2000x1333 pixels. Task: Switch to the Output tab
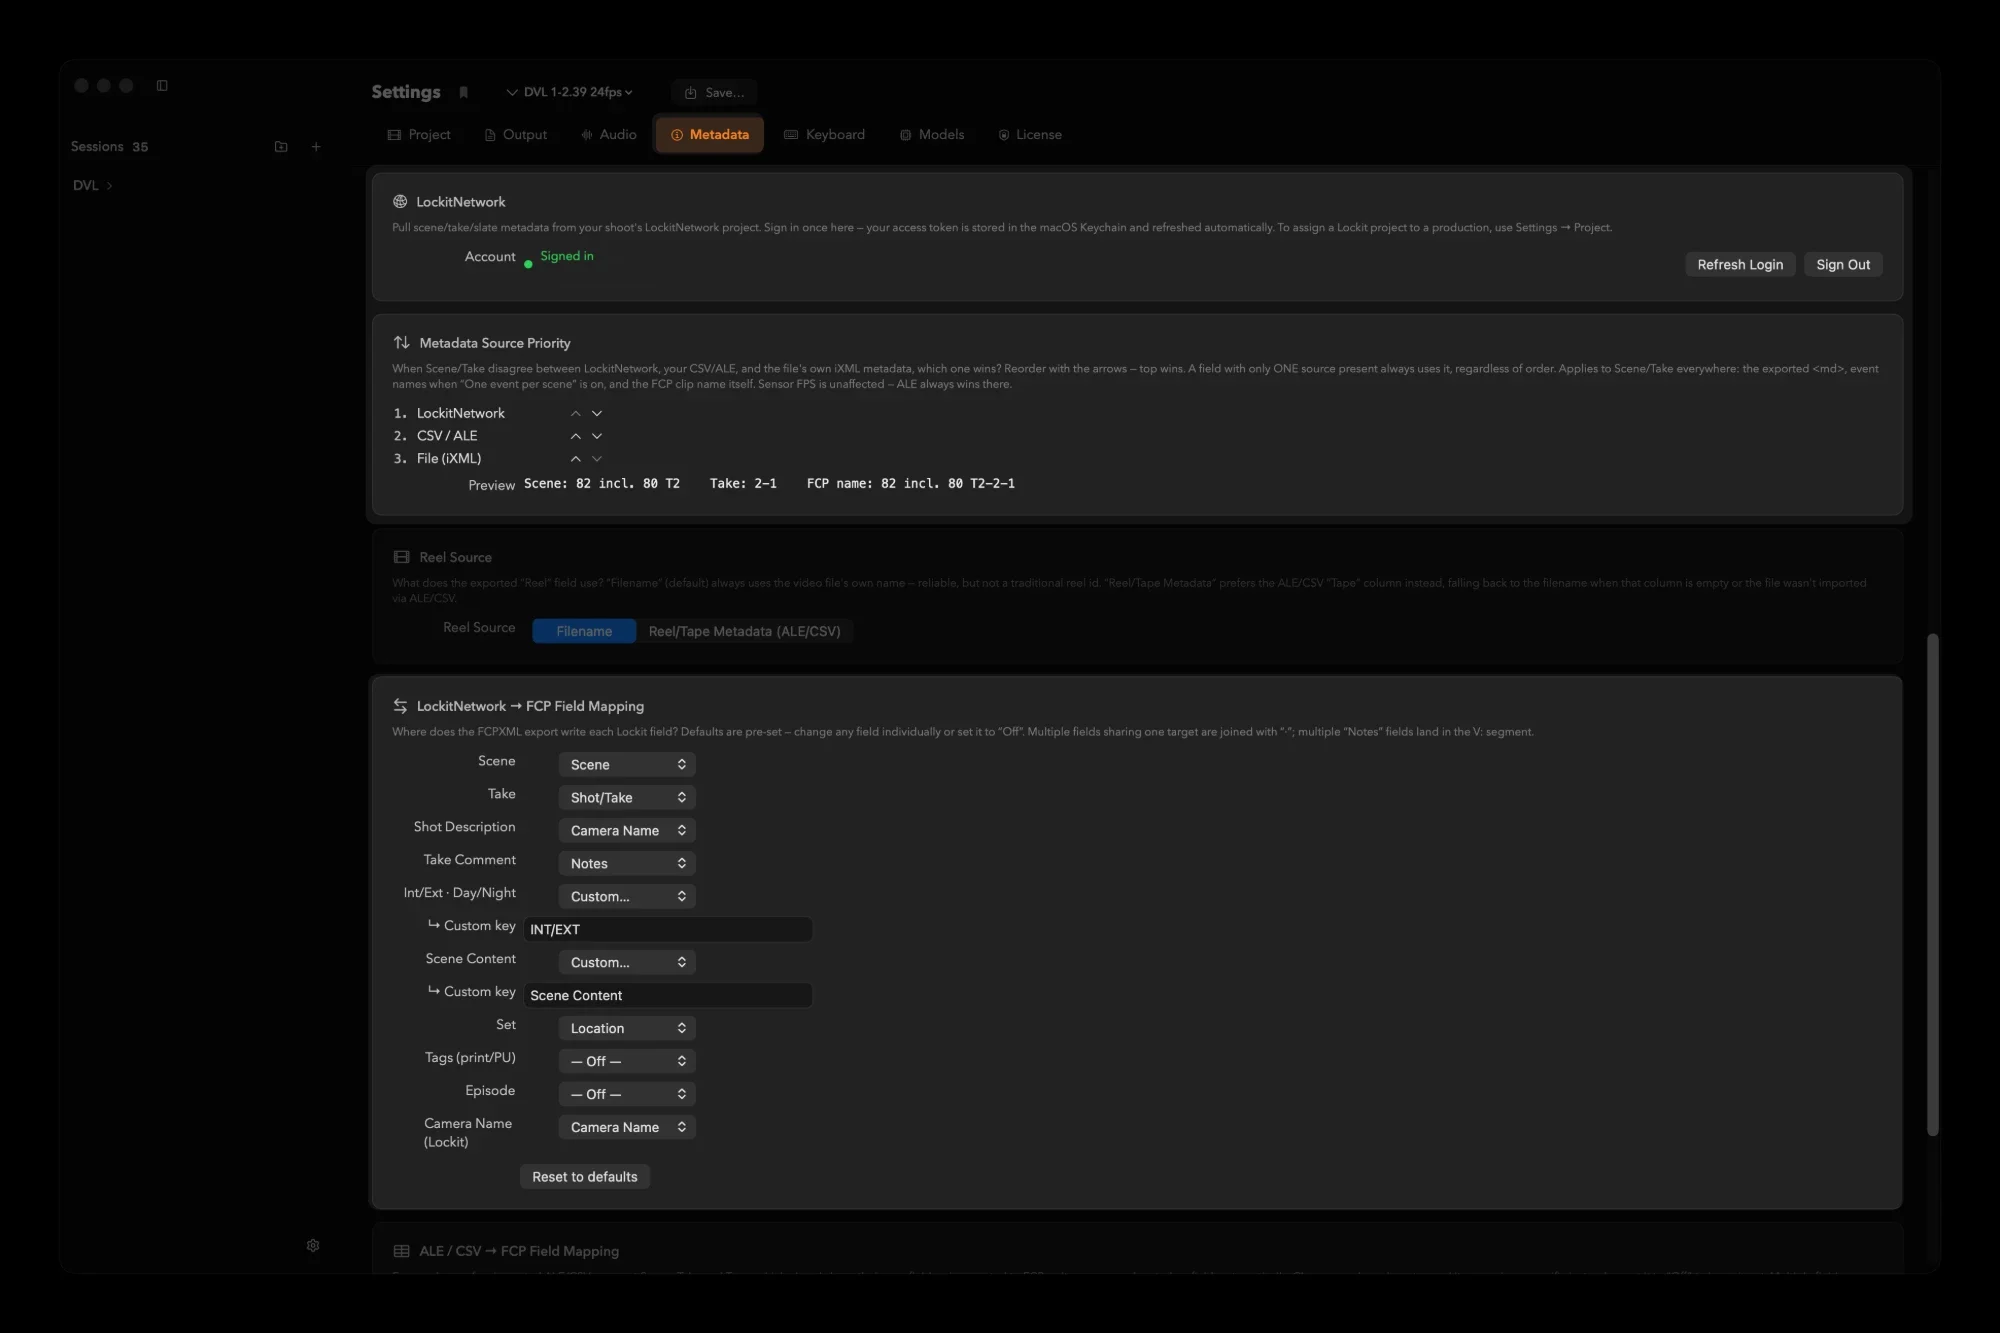515,135
